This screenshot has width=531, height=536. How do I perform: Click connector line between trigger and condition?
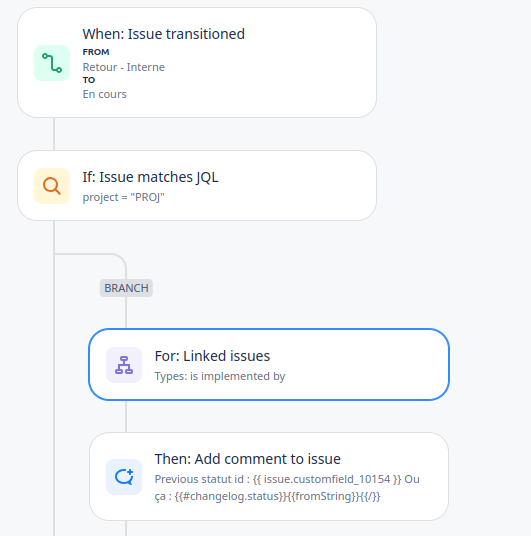click(x=54, y=134)
